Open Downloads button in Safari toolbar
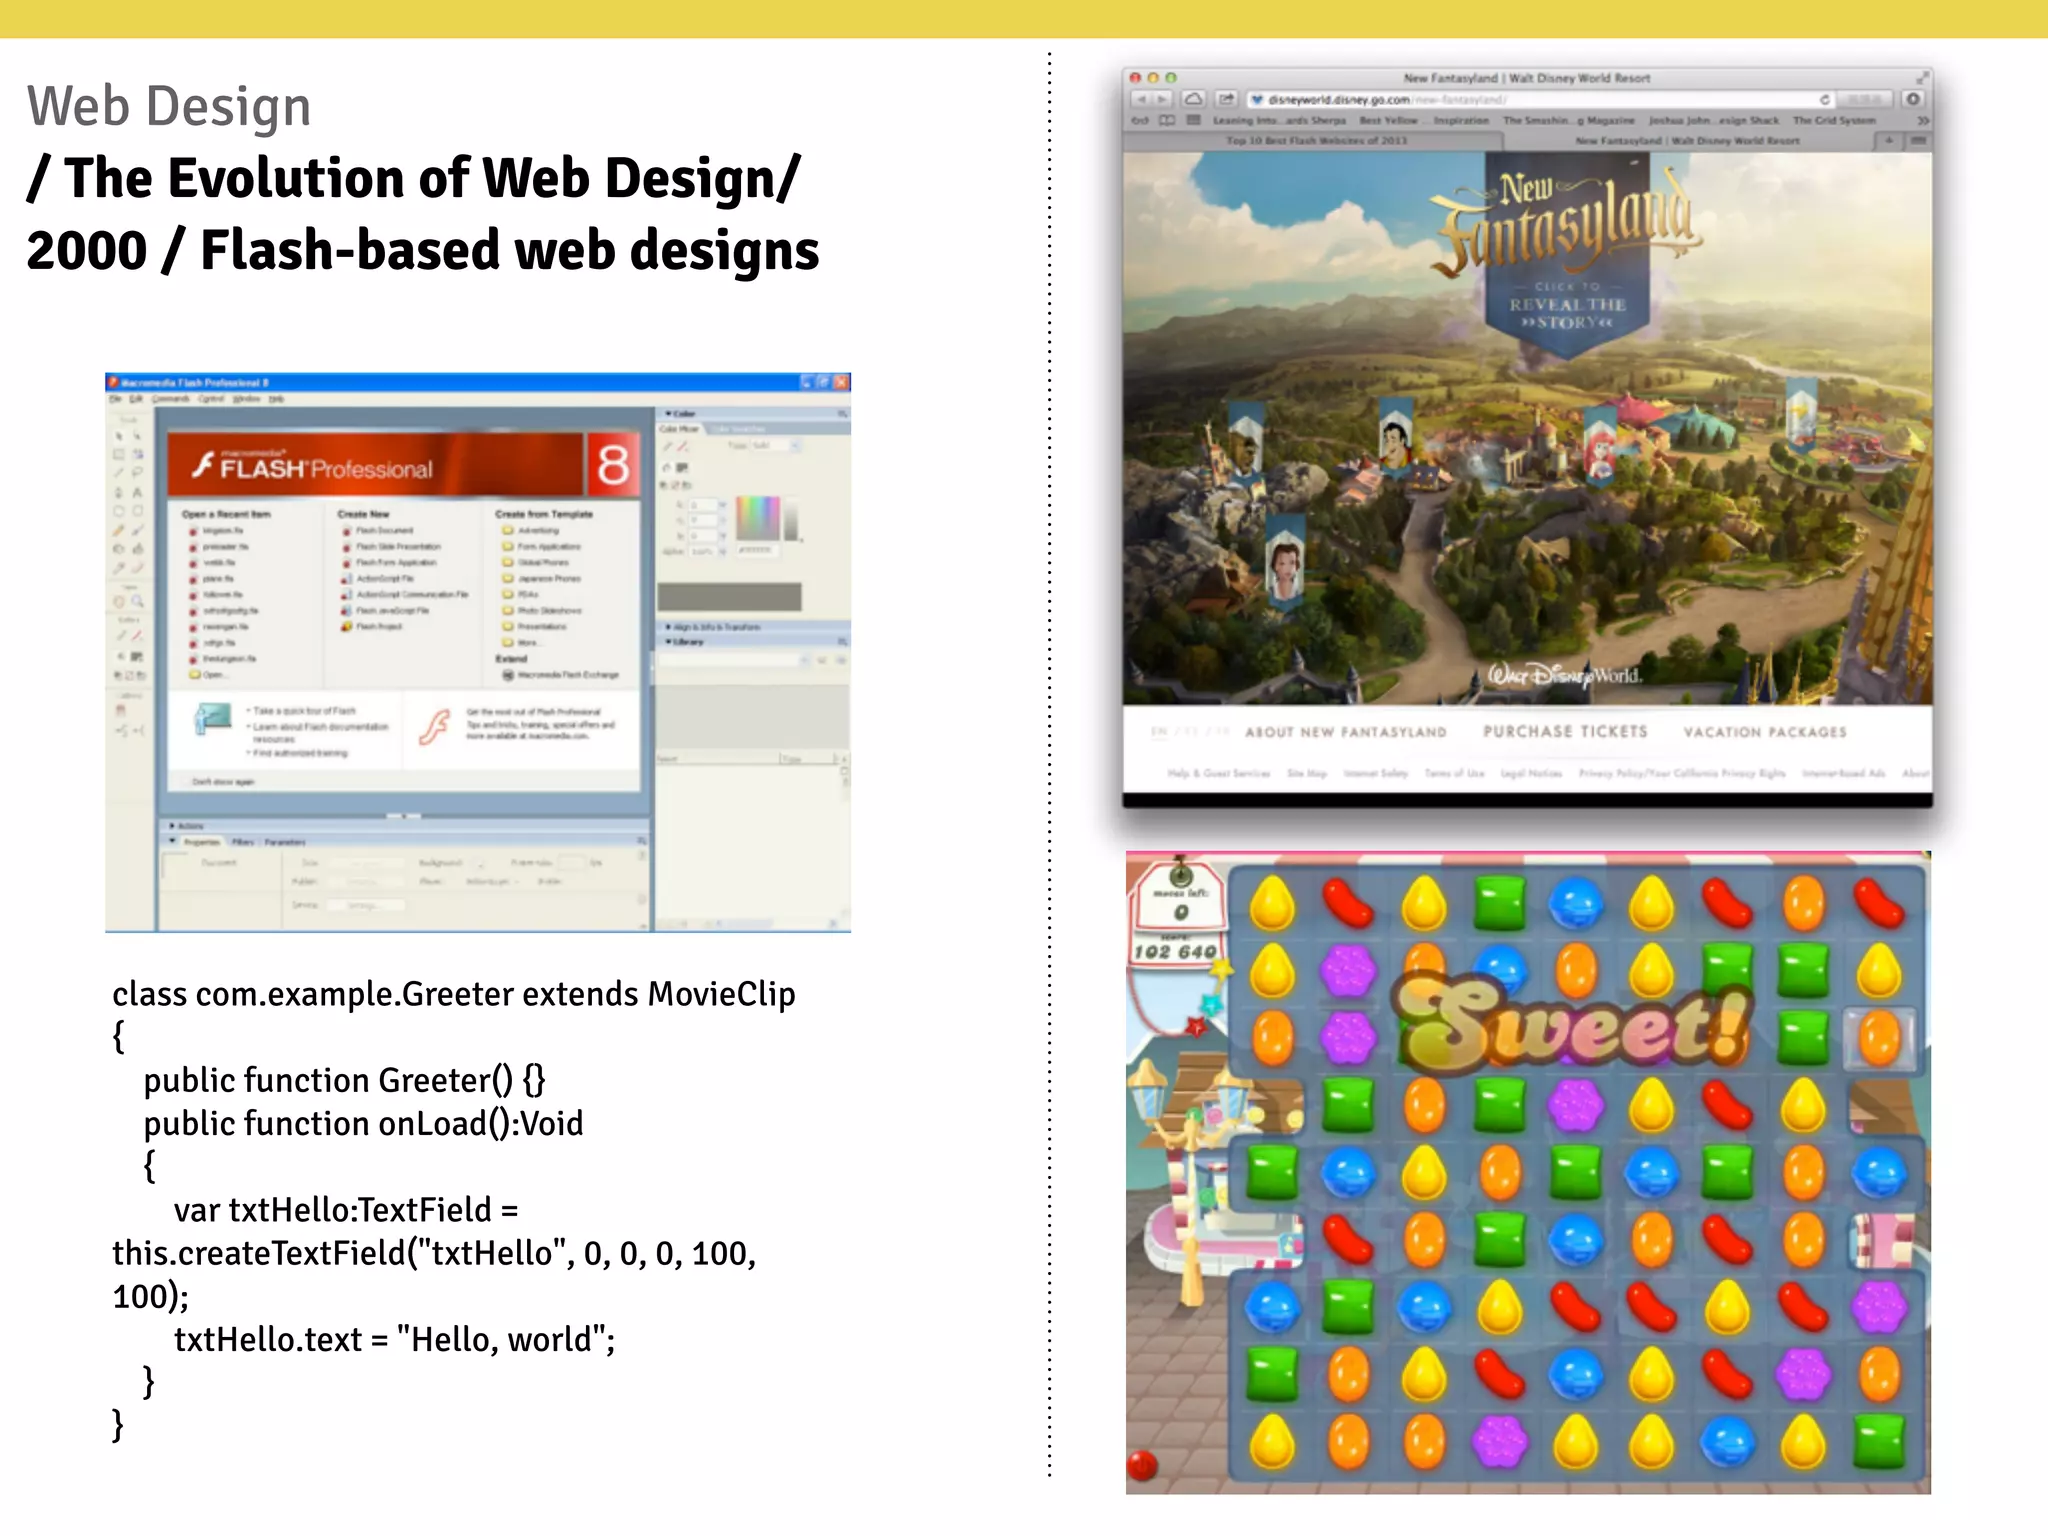The height and width of the screenshot is (1536, 2048). (x=1913, y=99)
